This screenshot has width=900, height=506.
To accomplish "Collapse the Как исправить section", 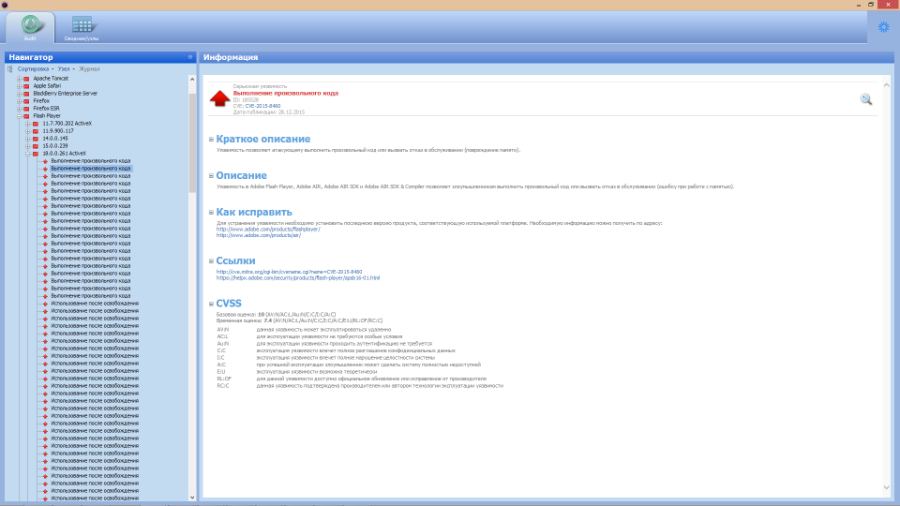I will [211, 213].
